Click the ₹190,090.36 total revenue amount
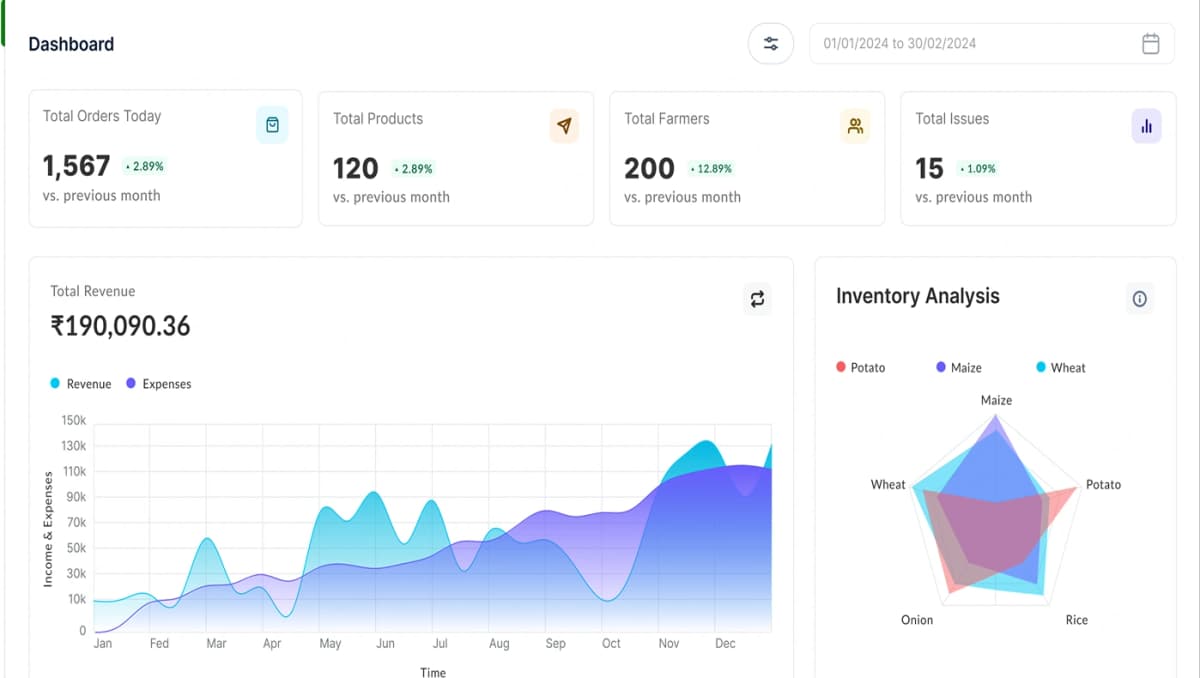The image size is (1200, 678). 120,326
